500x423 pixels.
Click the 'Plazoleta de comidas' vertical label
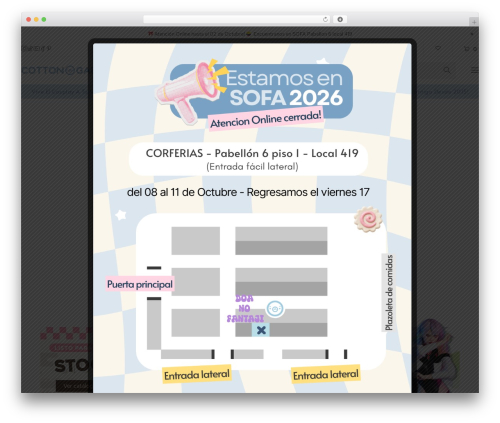(x=389, y=293)
